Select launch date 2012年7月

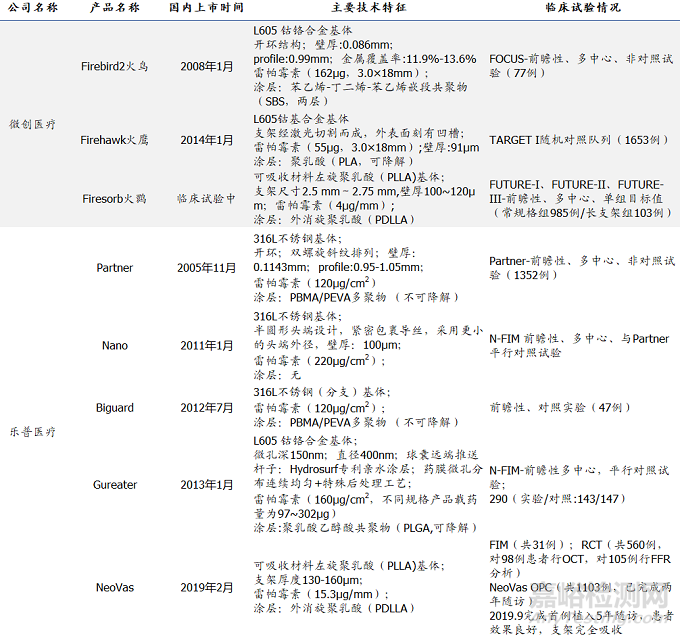206,408
